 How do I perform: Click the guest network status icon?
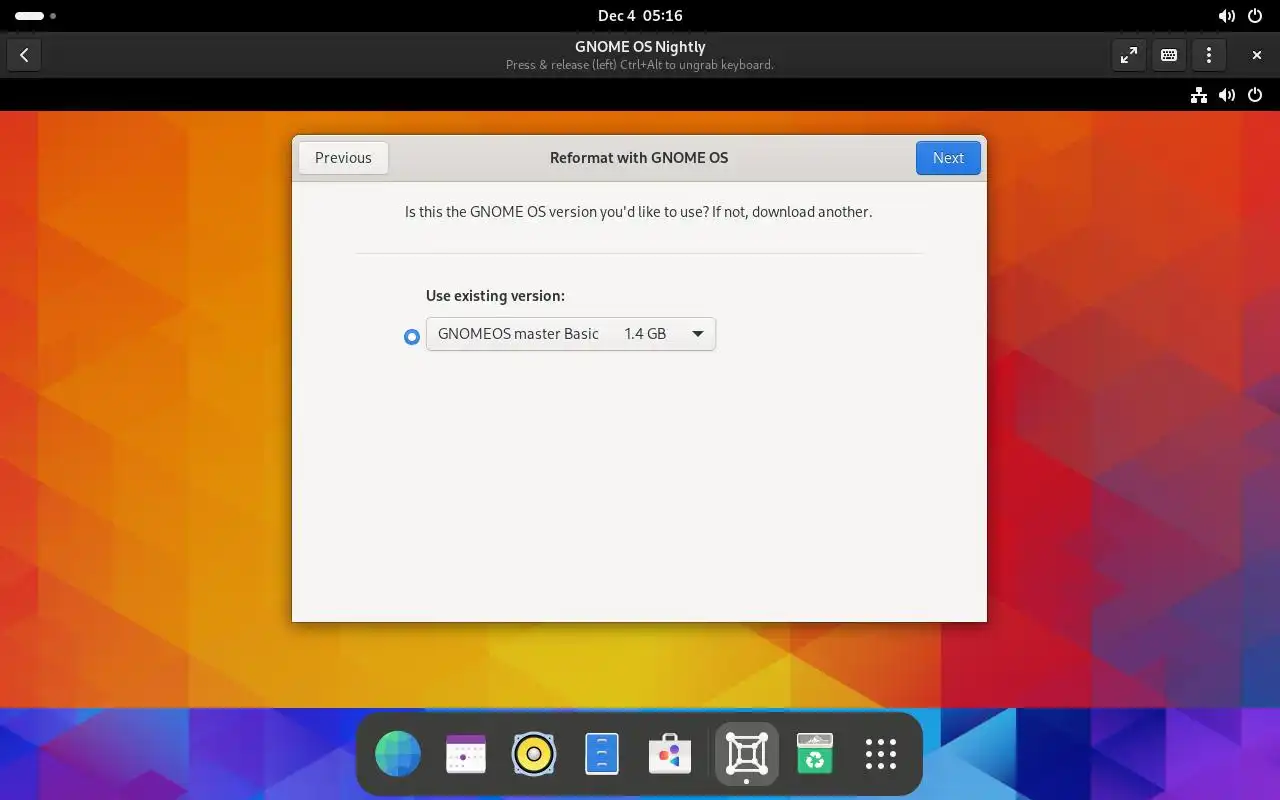click(x=1199, y=95)
